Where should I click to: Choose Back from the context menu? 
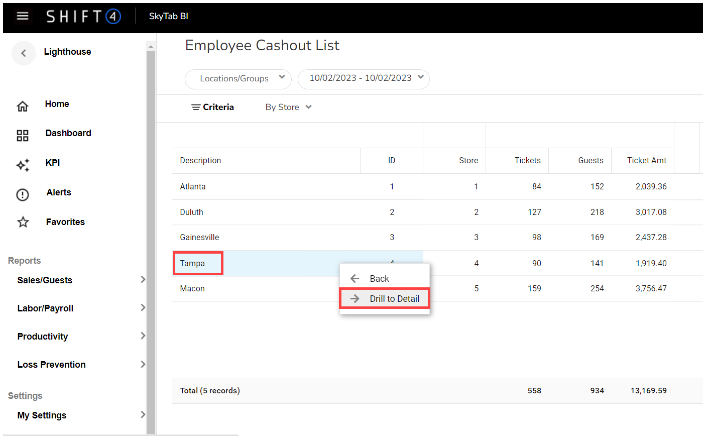click(378, 278)
